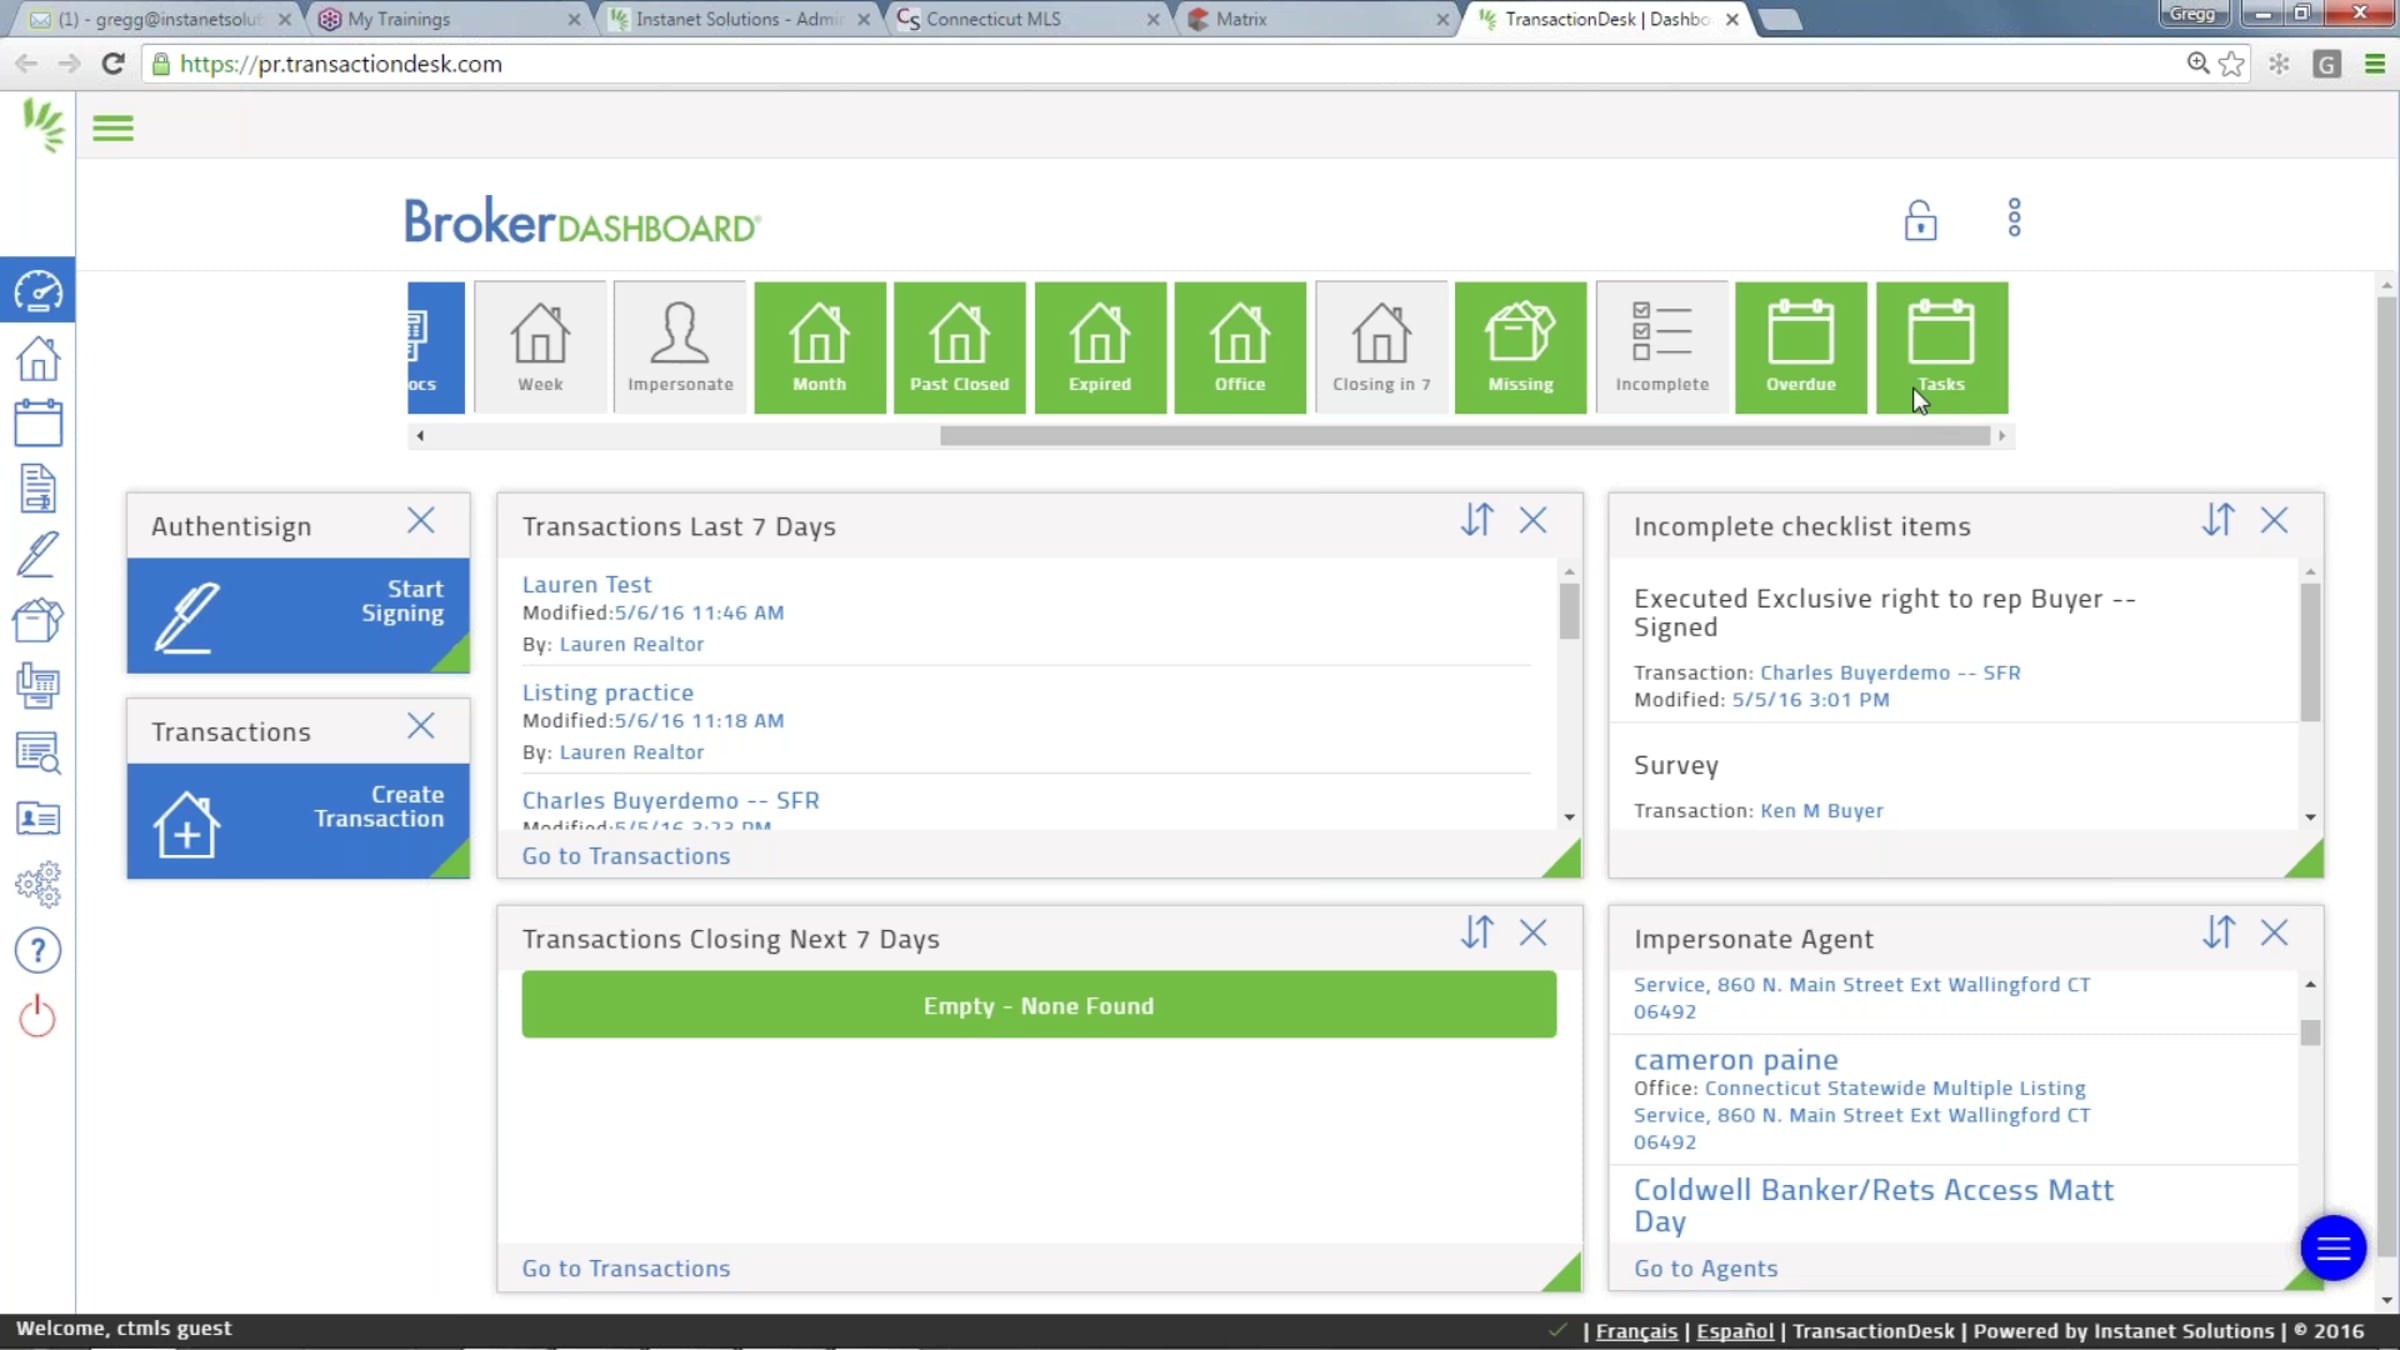
Task: Click the red power logout icon
Action: coord(38,1016)
